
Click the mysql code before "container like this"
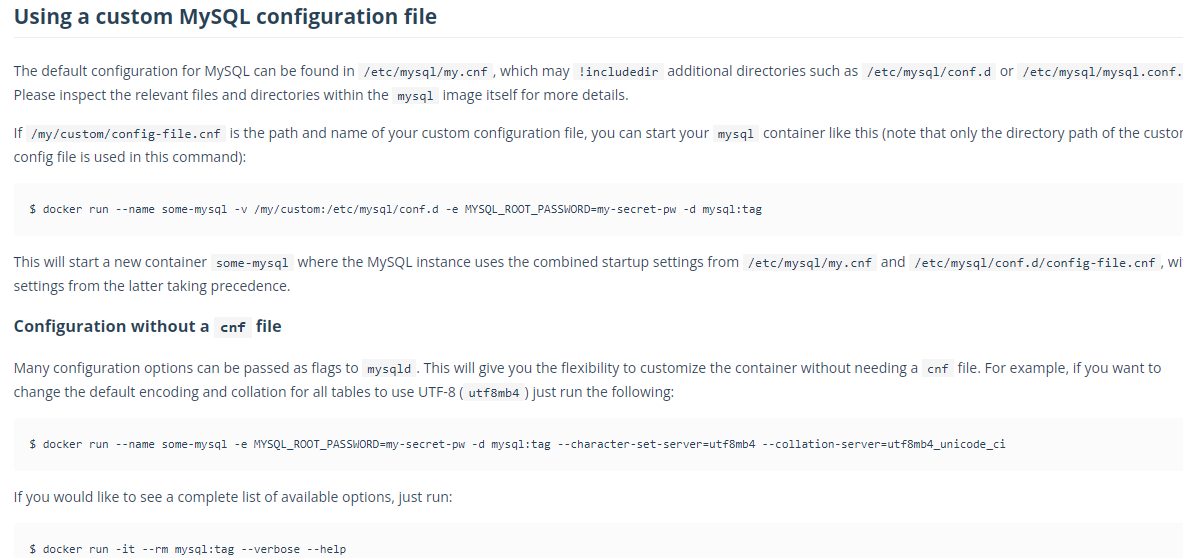pos(736,134)
